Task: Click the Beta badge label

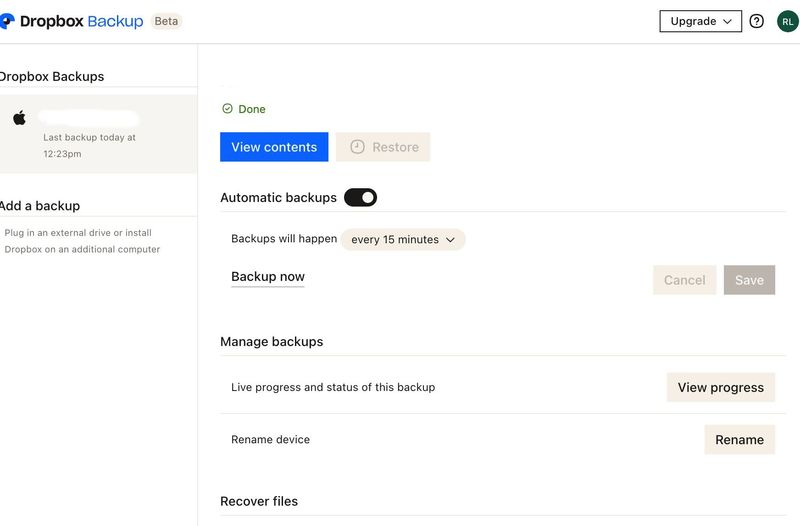Action: tap(166, 21)
